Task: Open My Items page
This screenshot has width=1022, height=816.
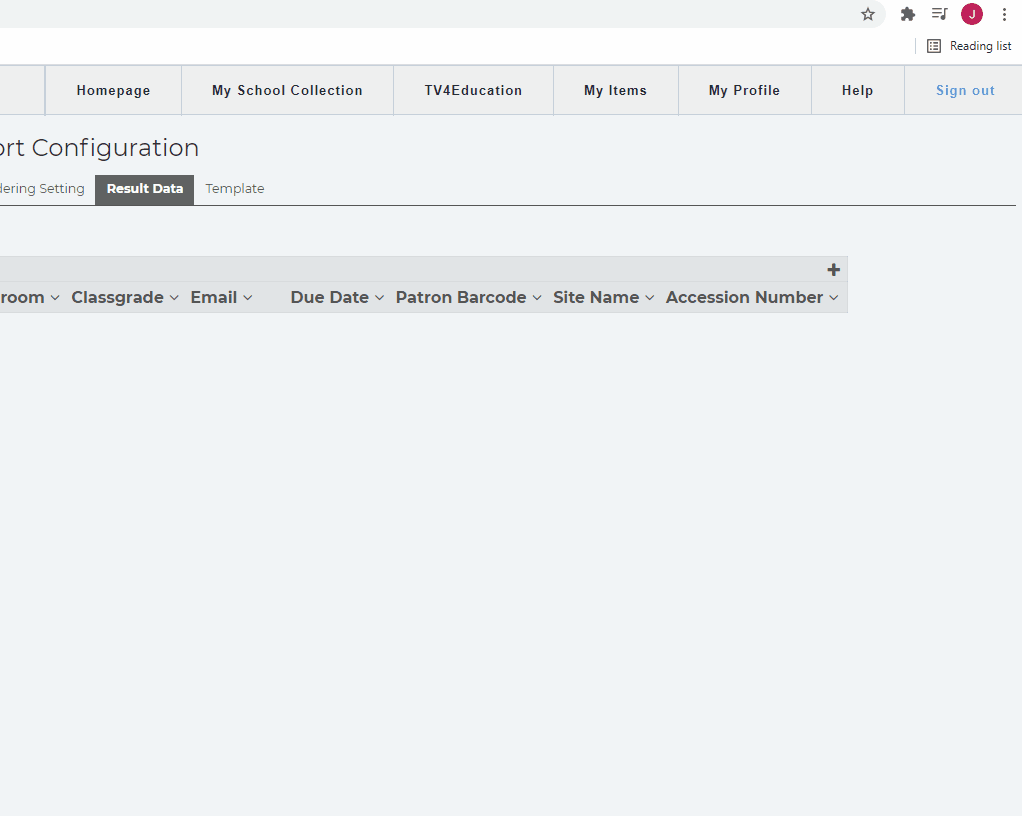Action: coord(615,91)
